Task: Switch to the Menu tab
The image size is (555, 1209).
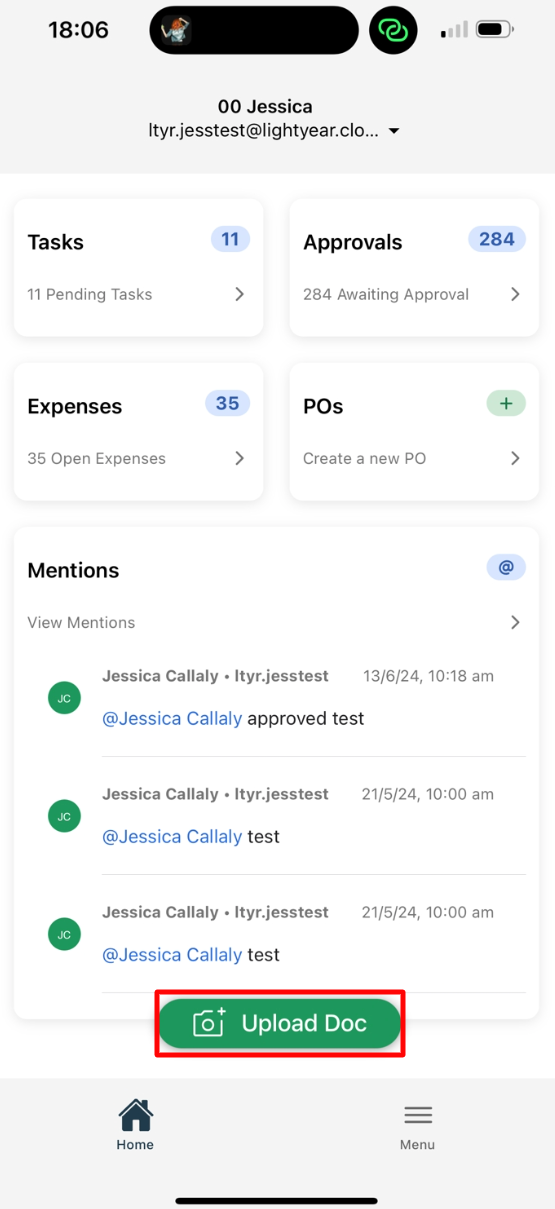Action: click(x=418, y=1125)
